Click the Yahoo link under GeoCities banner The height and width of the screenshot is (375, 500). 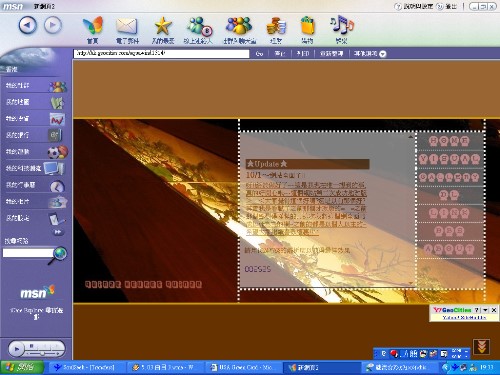point(464,317)
